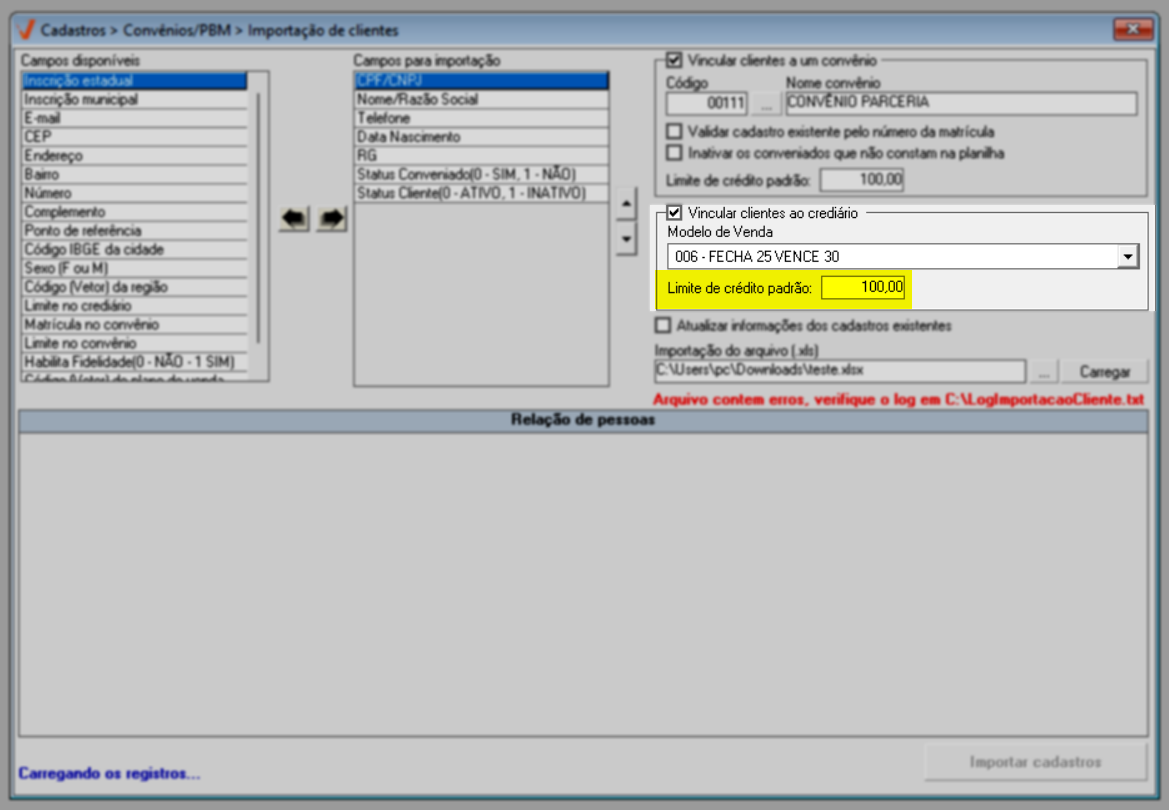Edit the Código field 00111

pyautogui.click(x=707, y=103)
